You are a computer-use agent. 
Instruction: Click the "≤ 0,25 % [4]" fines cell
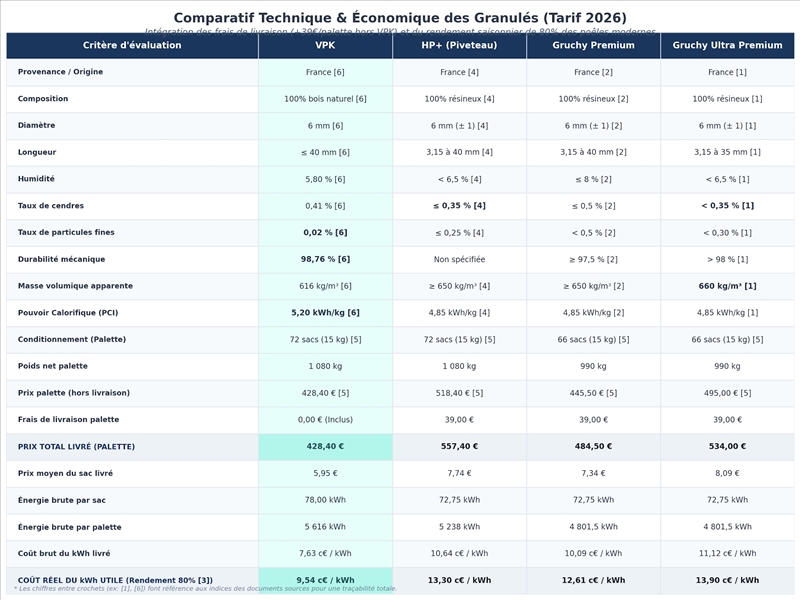(459, 233)
